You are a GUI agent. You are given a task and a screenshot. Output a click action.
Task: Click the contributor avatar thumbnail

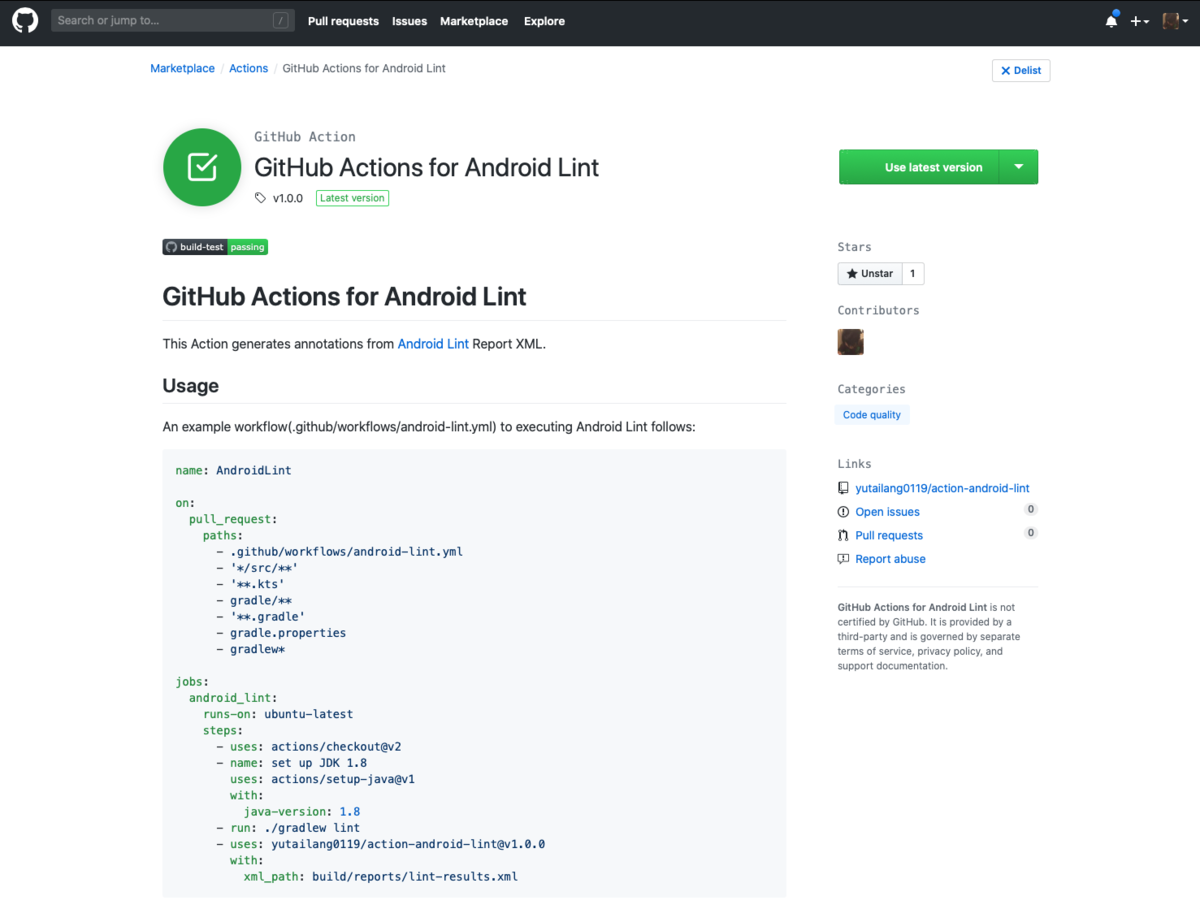pos(850,341)
